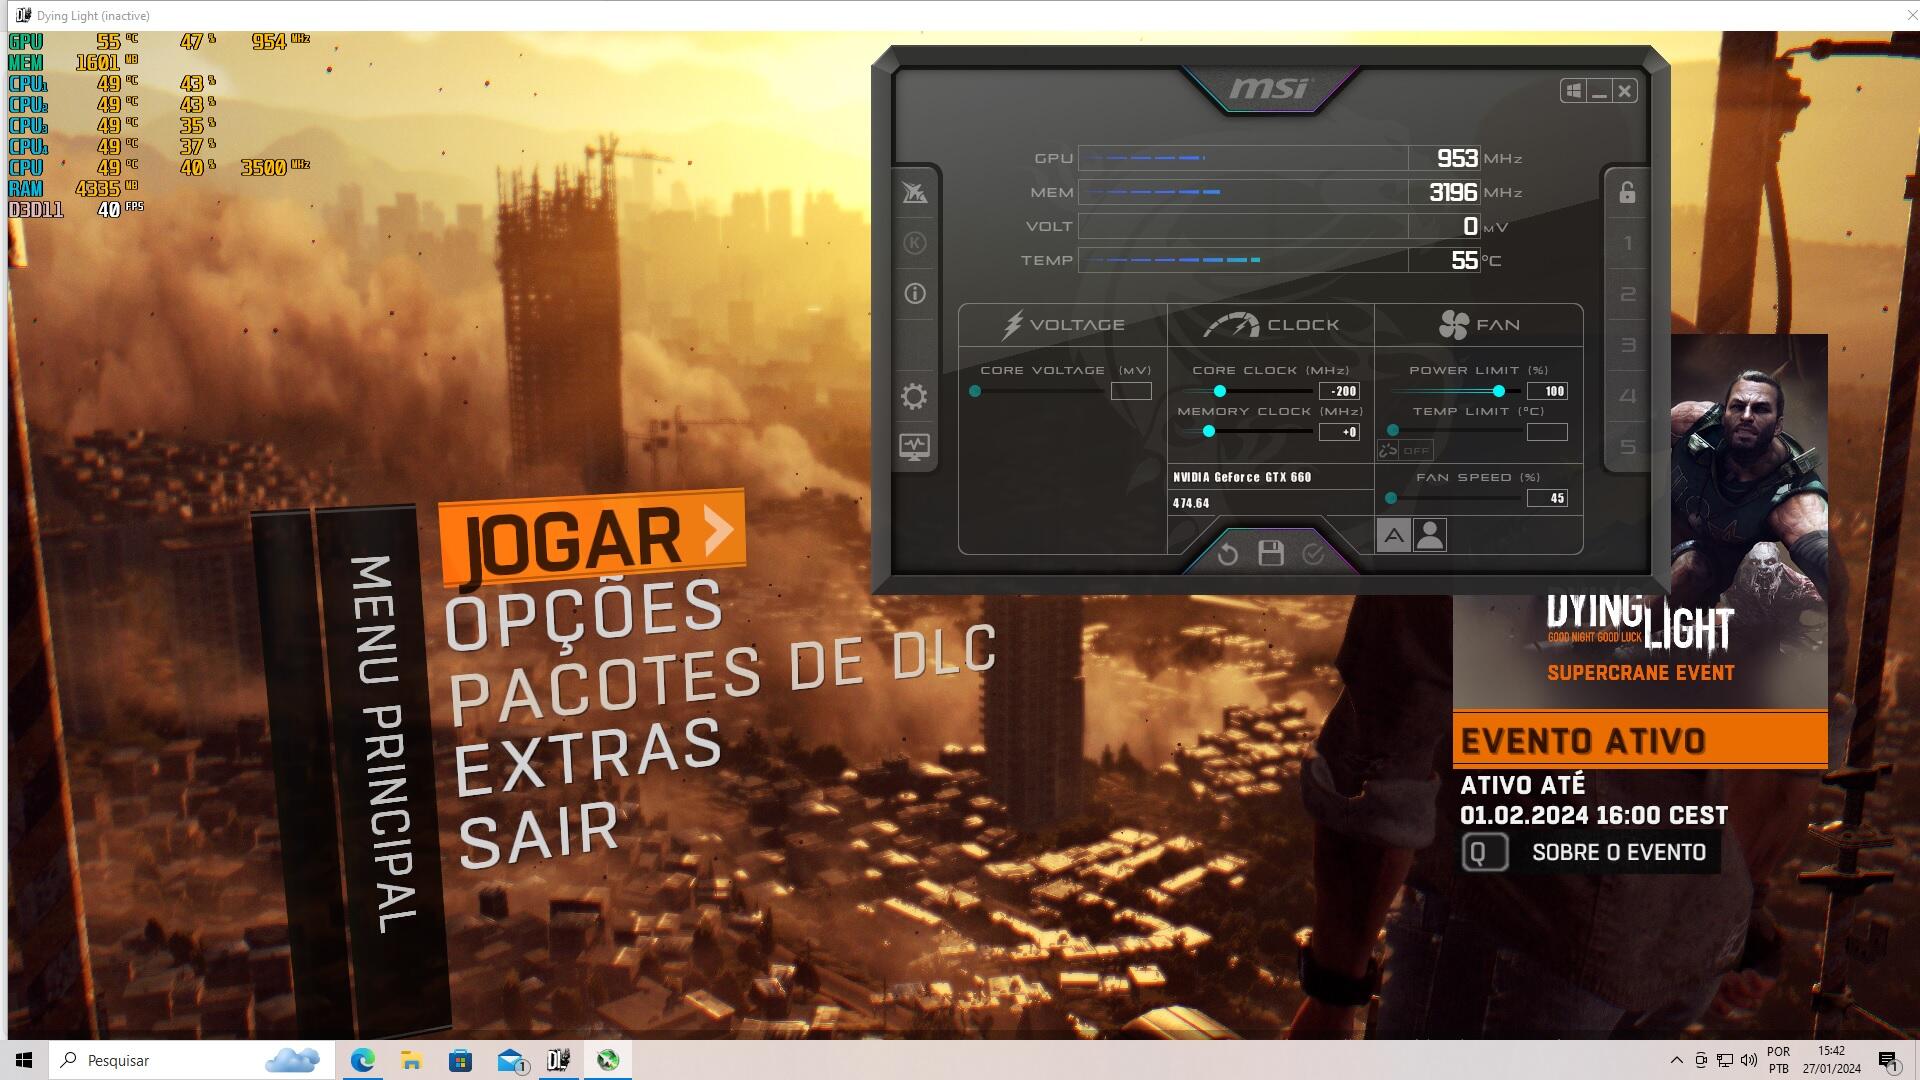This screenshot has height=1080, width=1920.
Task: Click the taskbar clock showing 15:42
Action: coord(1831,1060)
